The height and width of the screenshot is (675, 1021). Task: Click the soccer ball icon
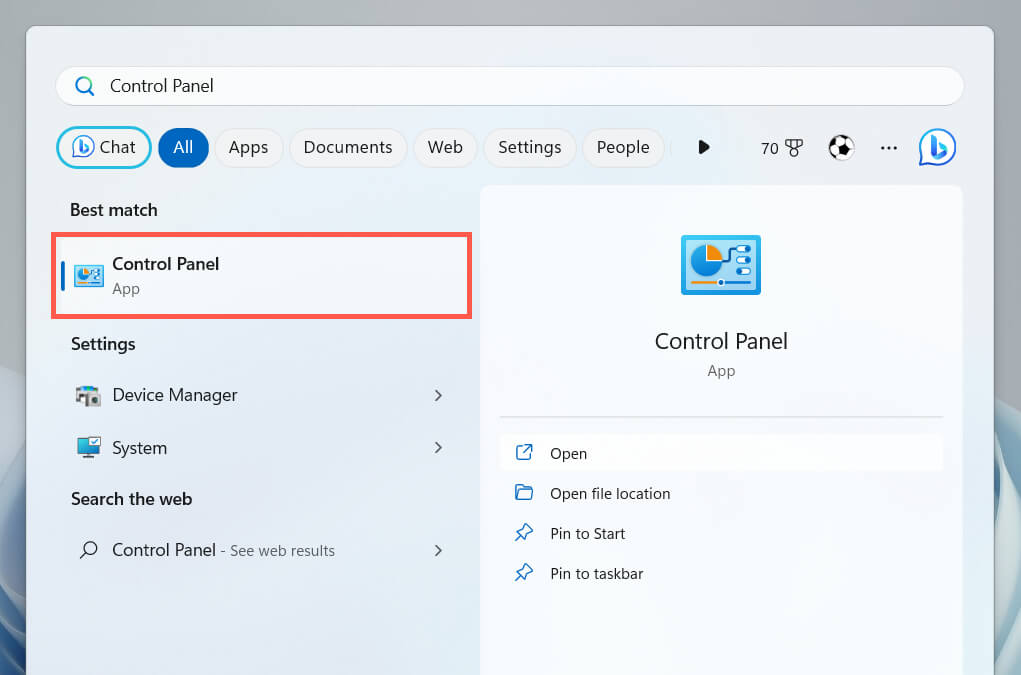pos(841,147)
